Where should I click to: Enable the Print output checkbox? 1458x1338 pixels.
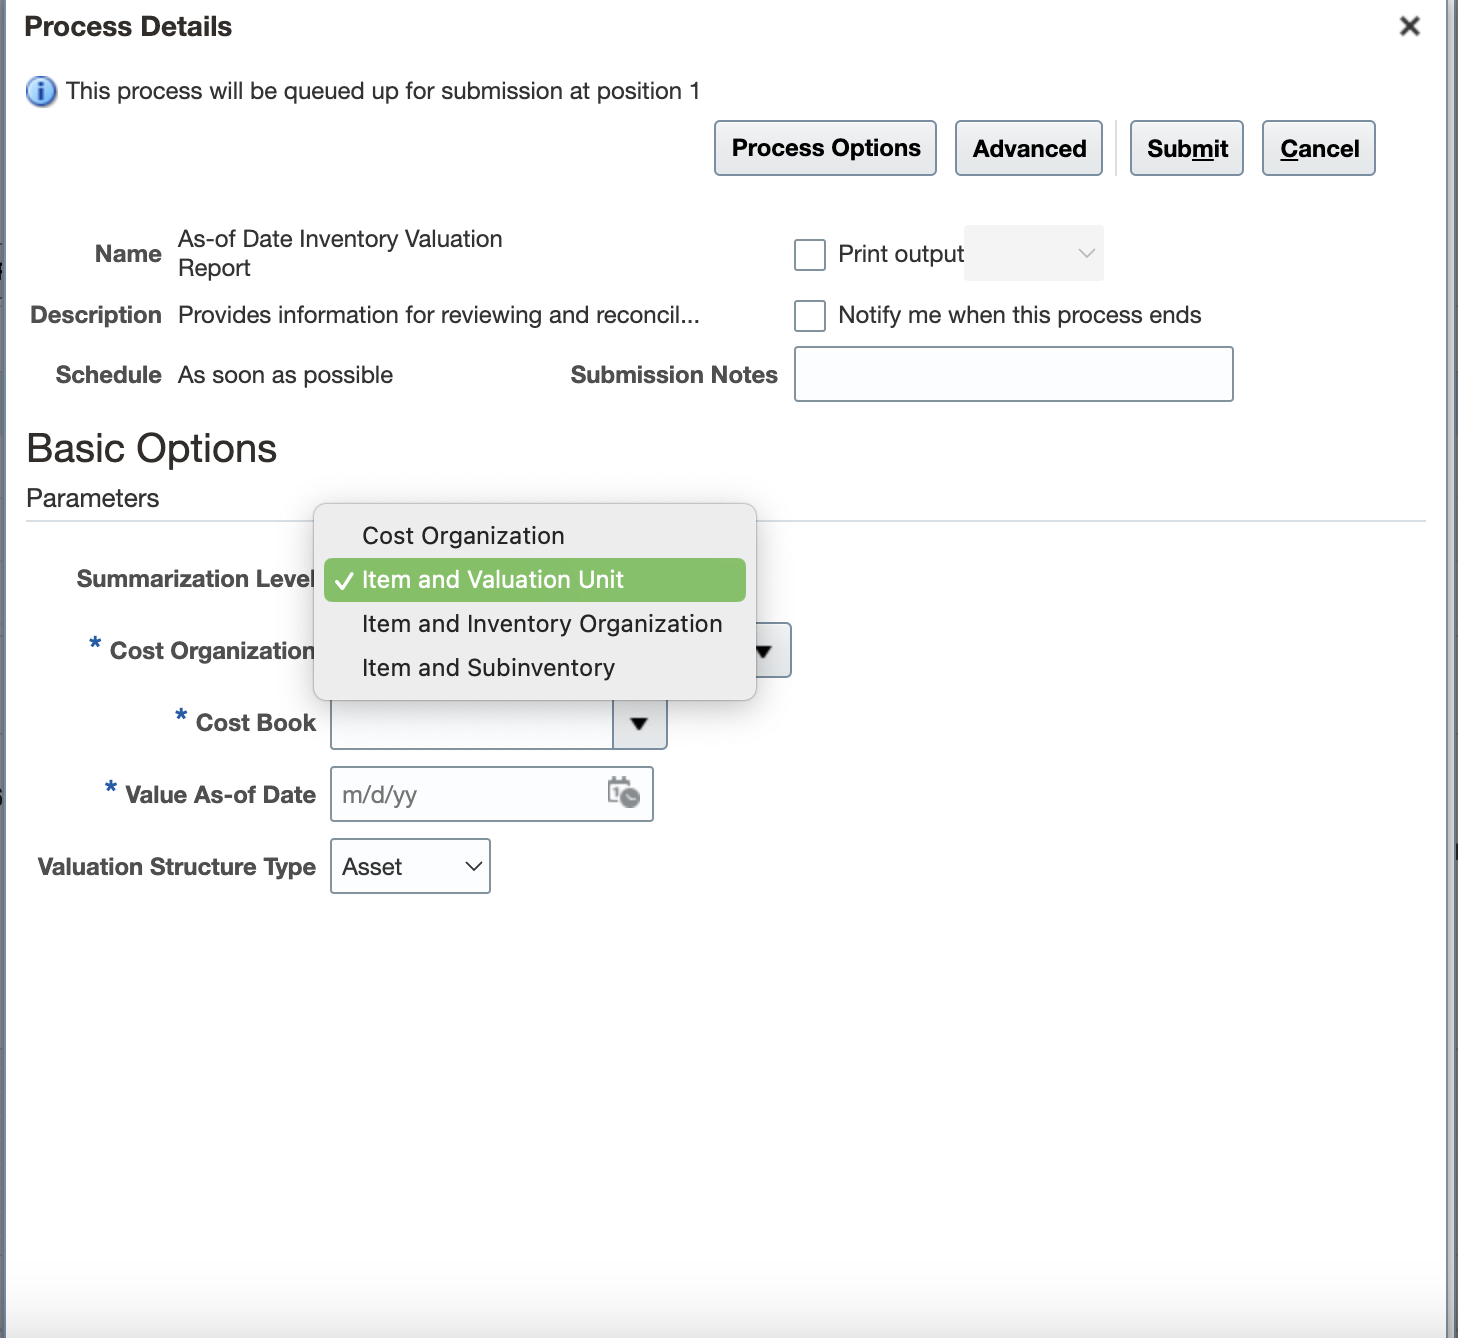[809, 255]
